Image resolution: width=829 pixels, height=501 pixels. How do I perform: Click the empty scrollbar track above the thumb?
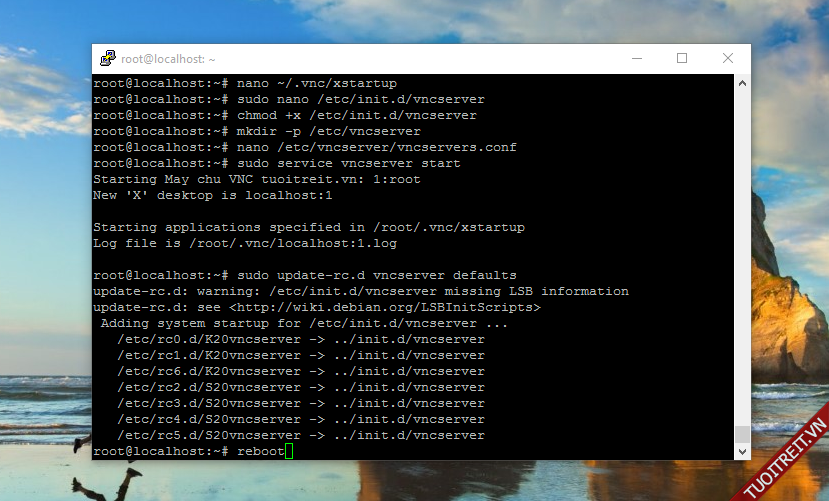pos(742,250)
